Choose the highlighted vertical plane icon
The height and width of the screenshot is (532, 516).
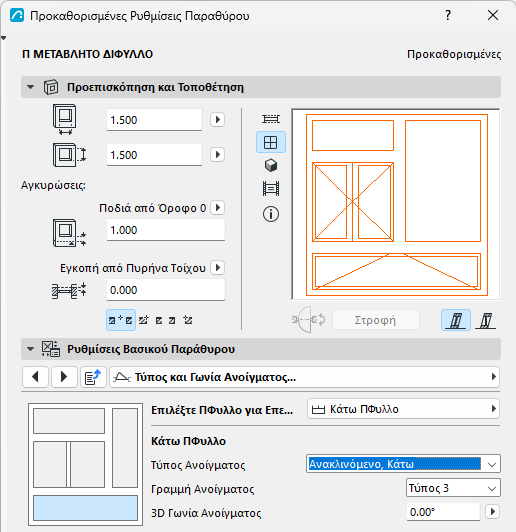coord(456,320)
